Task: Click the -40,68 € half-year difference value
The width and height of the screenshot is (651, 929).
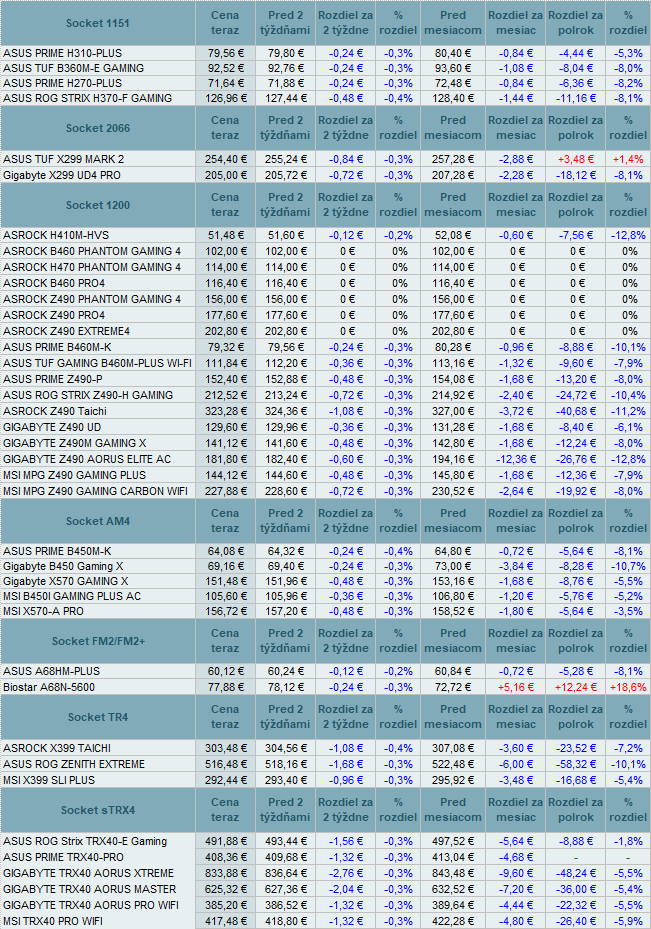Action: click(x=576, y=411)
